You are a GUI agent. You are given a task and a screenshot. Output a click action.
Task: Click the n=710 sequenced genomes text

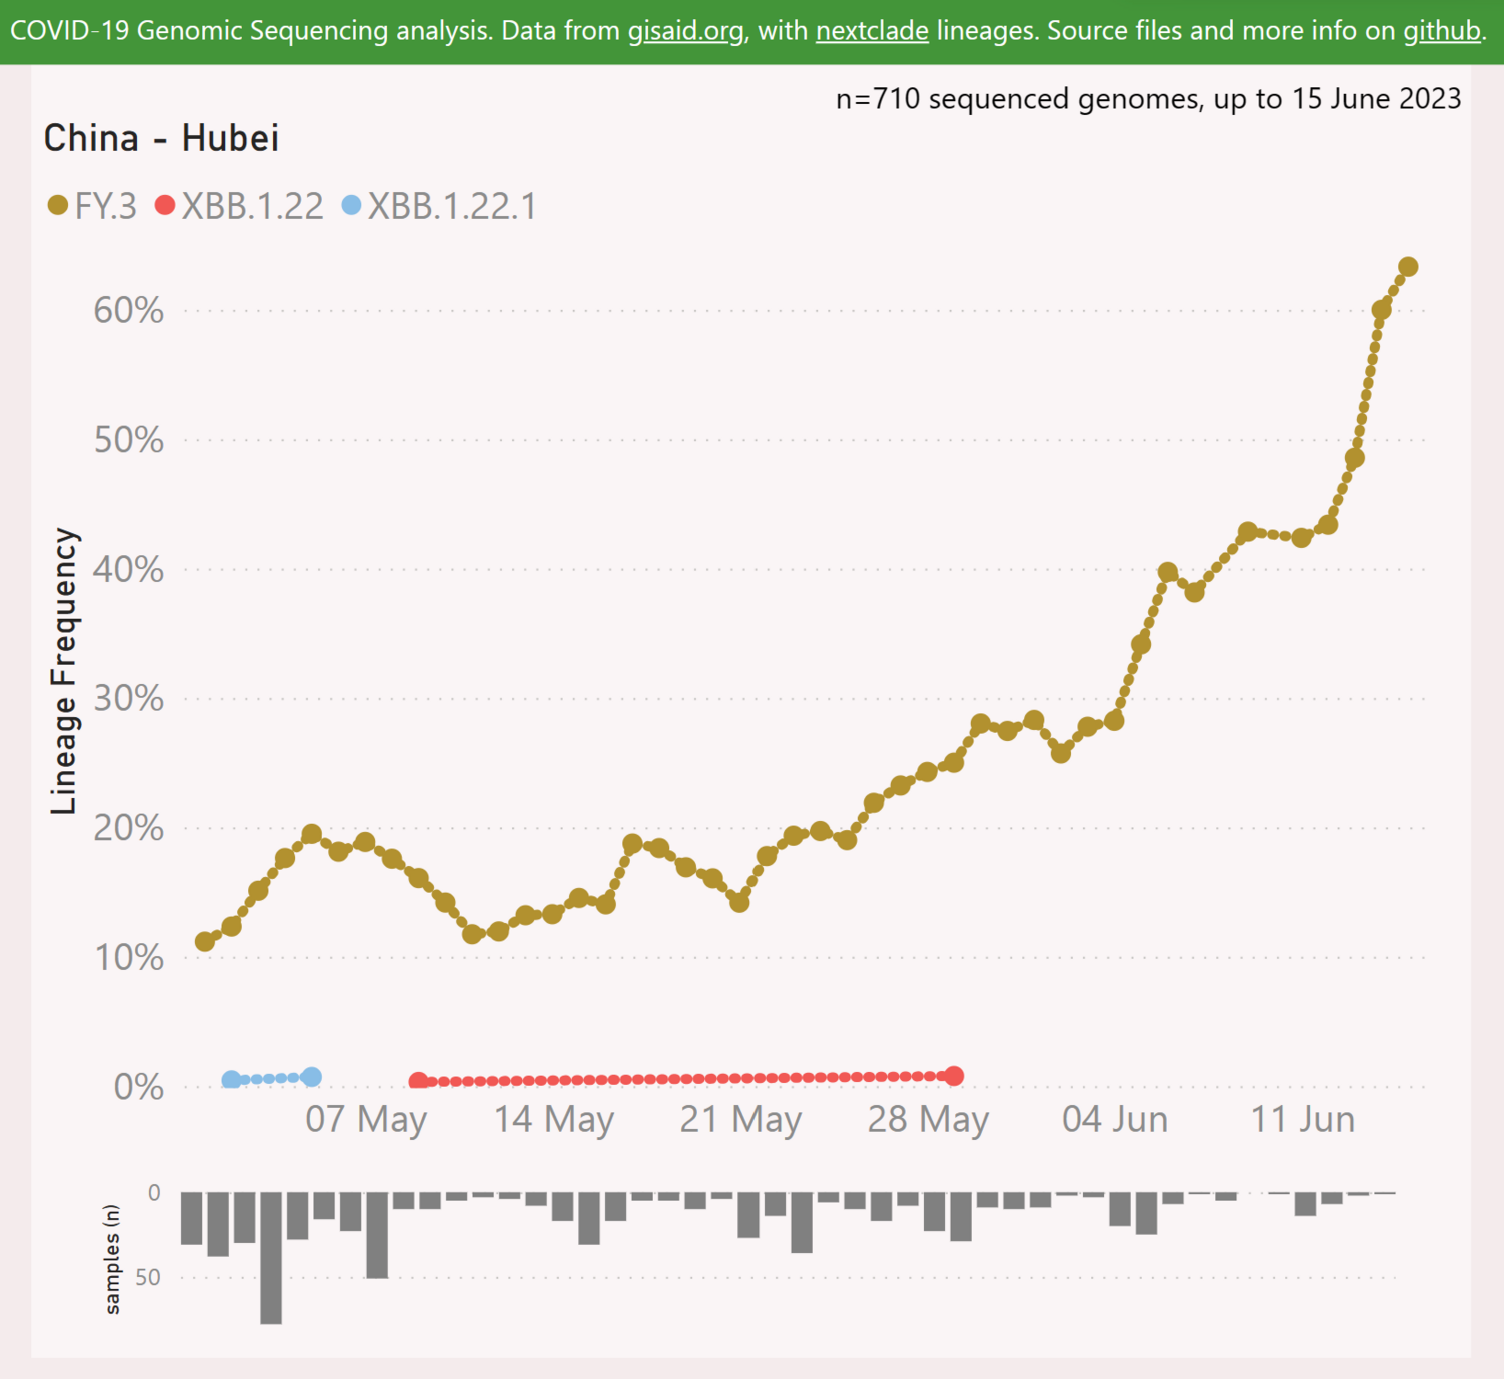point(1148,99)
